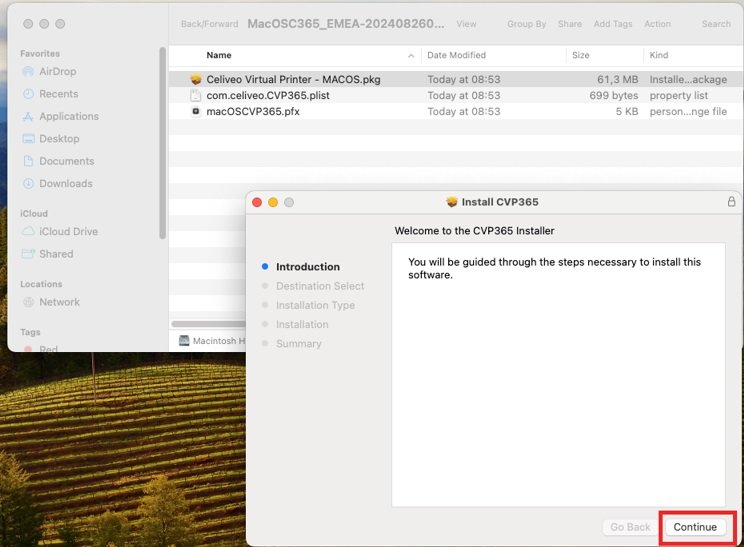Click Search in Finder toolbar
Viewport: 744px width, 547px height.
[716, 24]
